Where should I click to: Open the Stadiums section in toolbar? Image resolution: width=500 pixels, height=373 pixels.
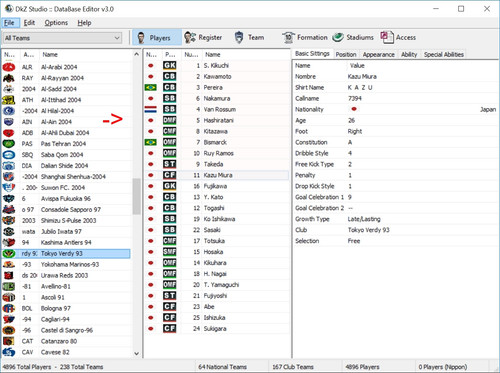353,37
